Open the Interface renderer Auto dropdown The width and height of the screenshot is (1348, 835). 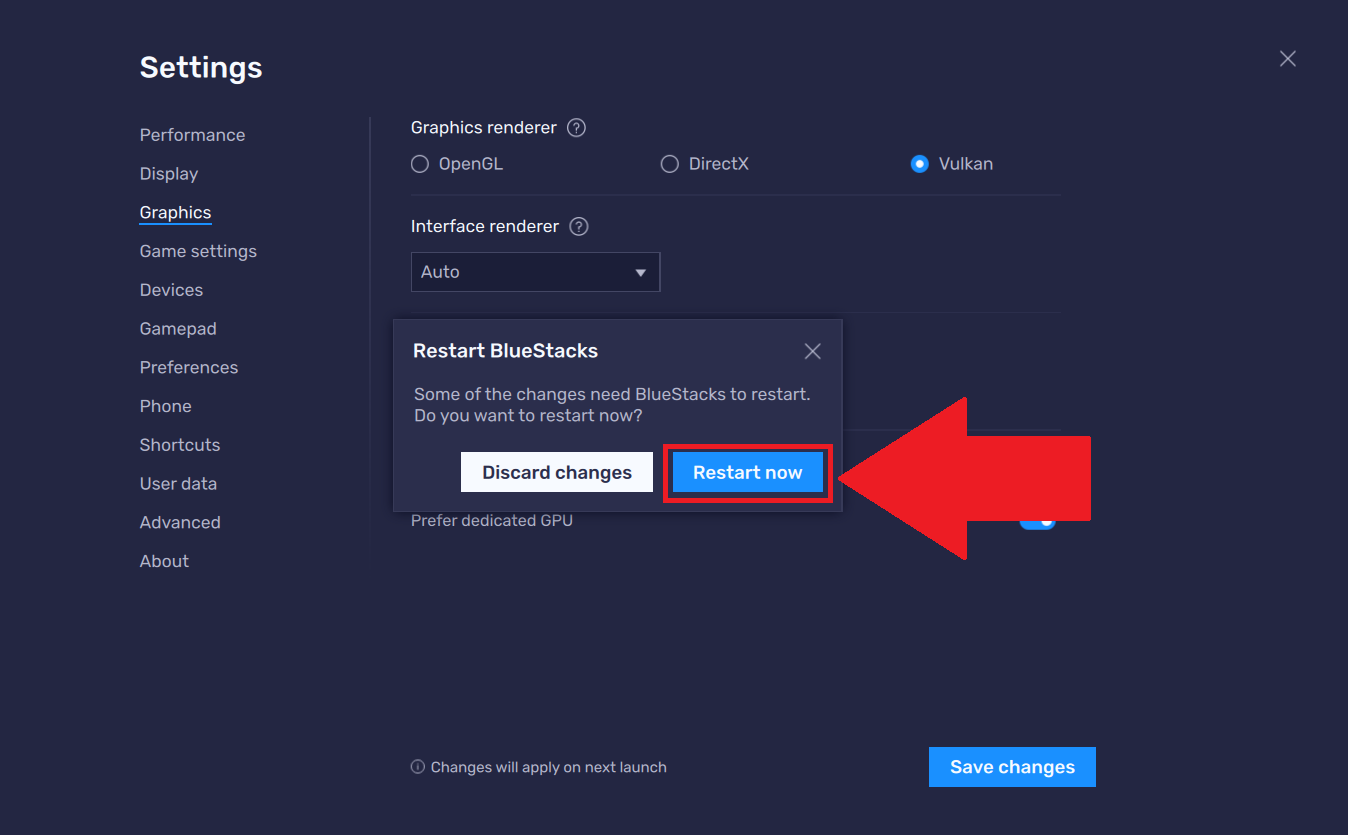point(535,272)
